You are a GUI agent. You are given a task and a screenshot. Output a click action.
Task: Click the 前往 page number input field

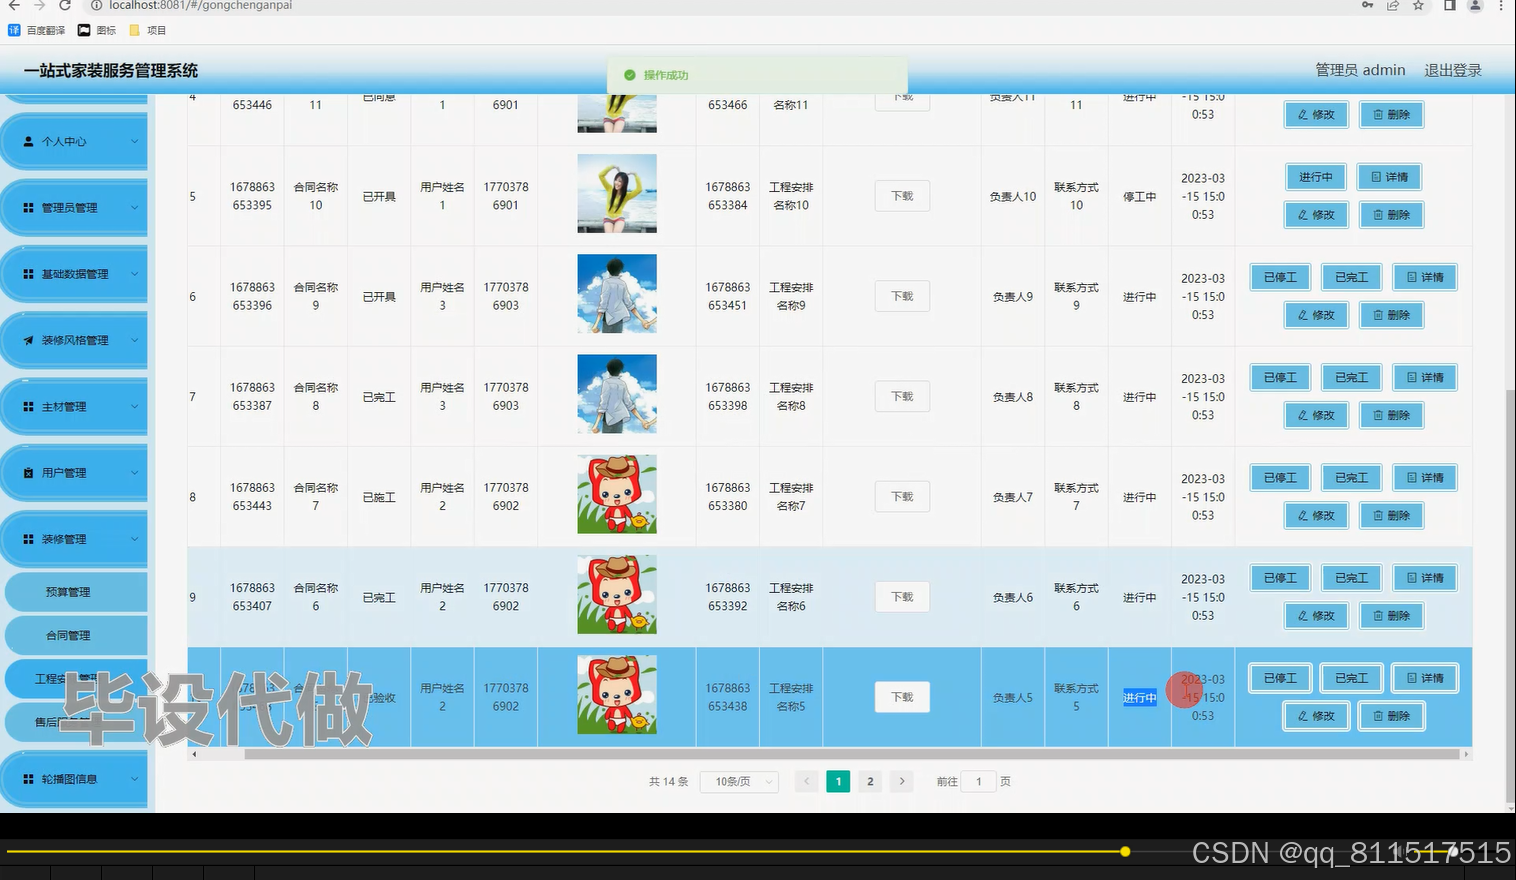[x=978, y=782]
